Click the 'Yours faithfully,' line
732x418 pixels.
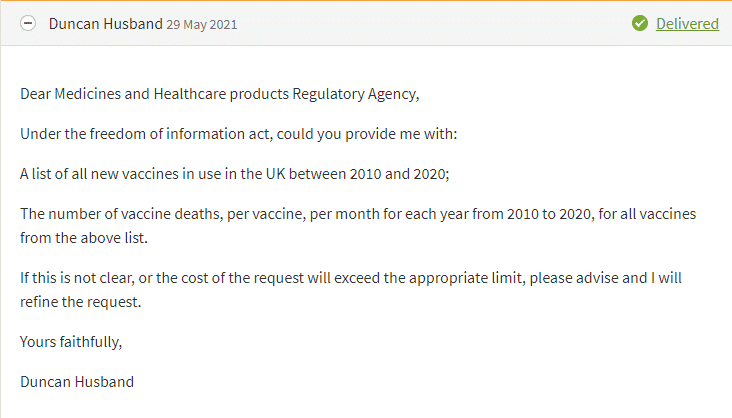pyautogui.click(x=71, y=342)
